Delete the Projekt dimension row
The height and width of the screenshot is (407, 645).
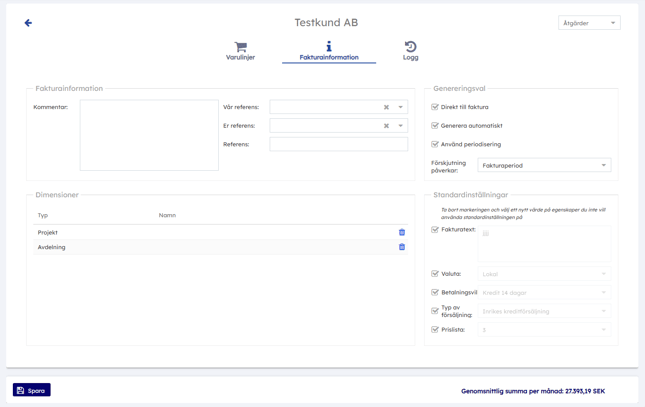click(402, 232)
